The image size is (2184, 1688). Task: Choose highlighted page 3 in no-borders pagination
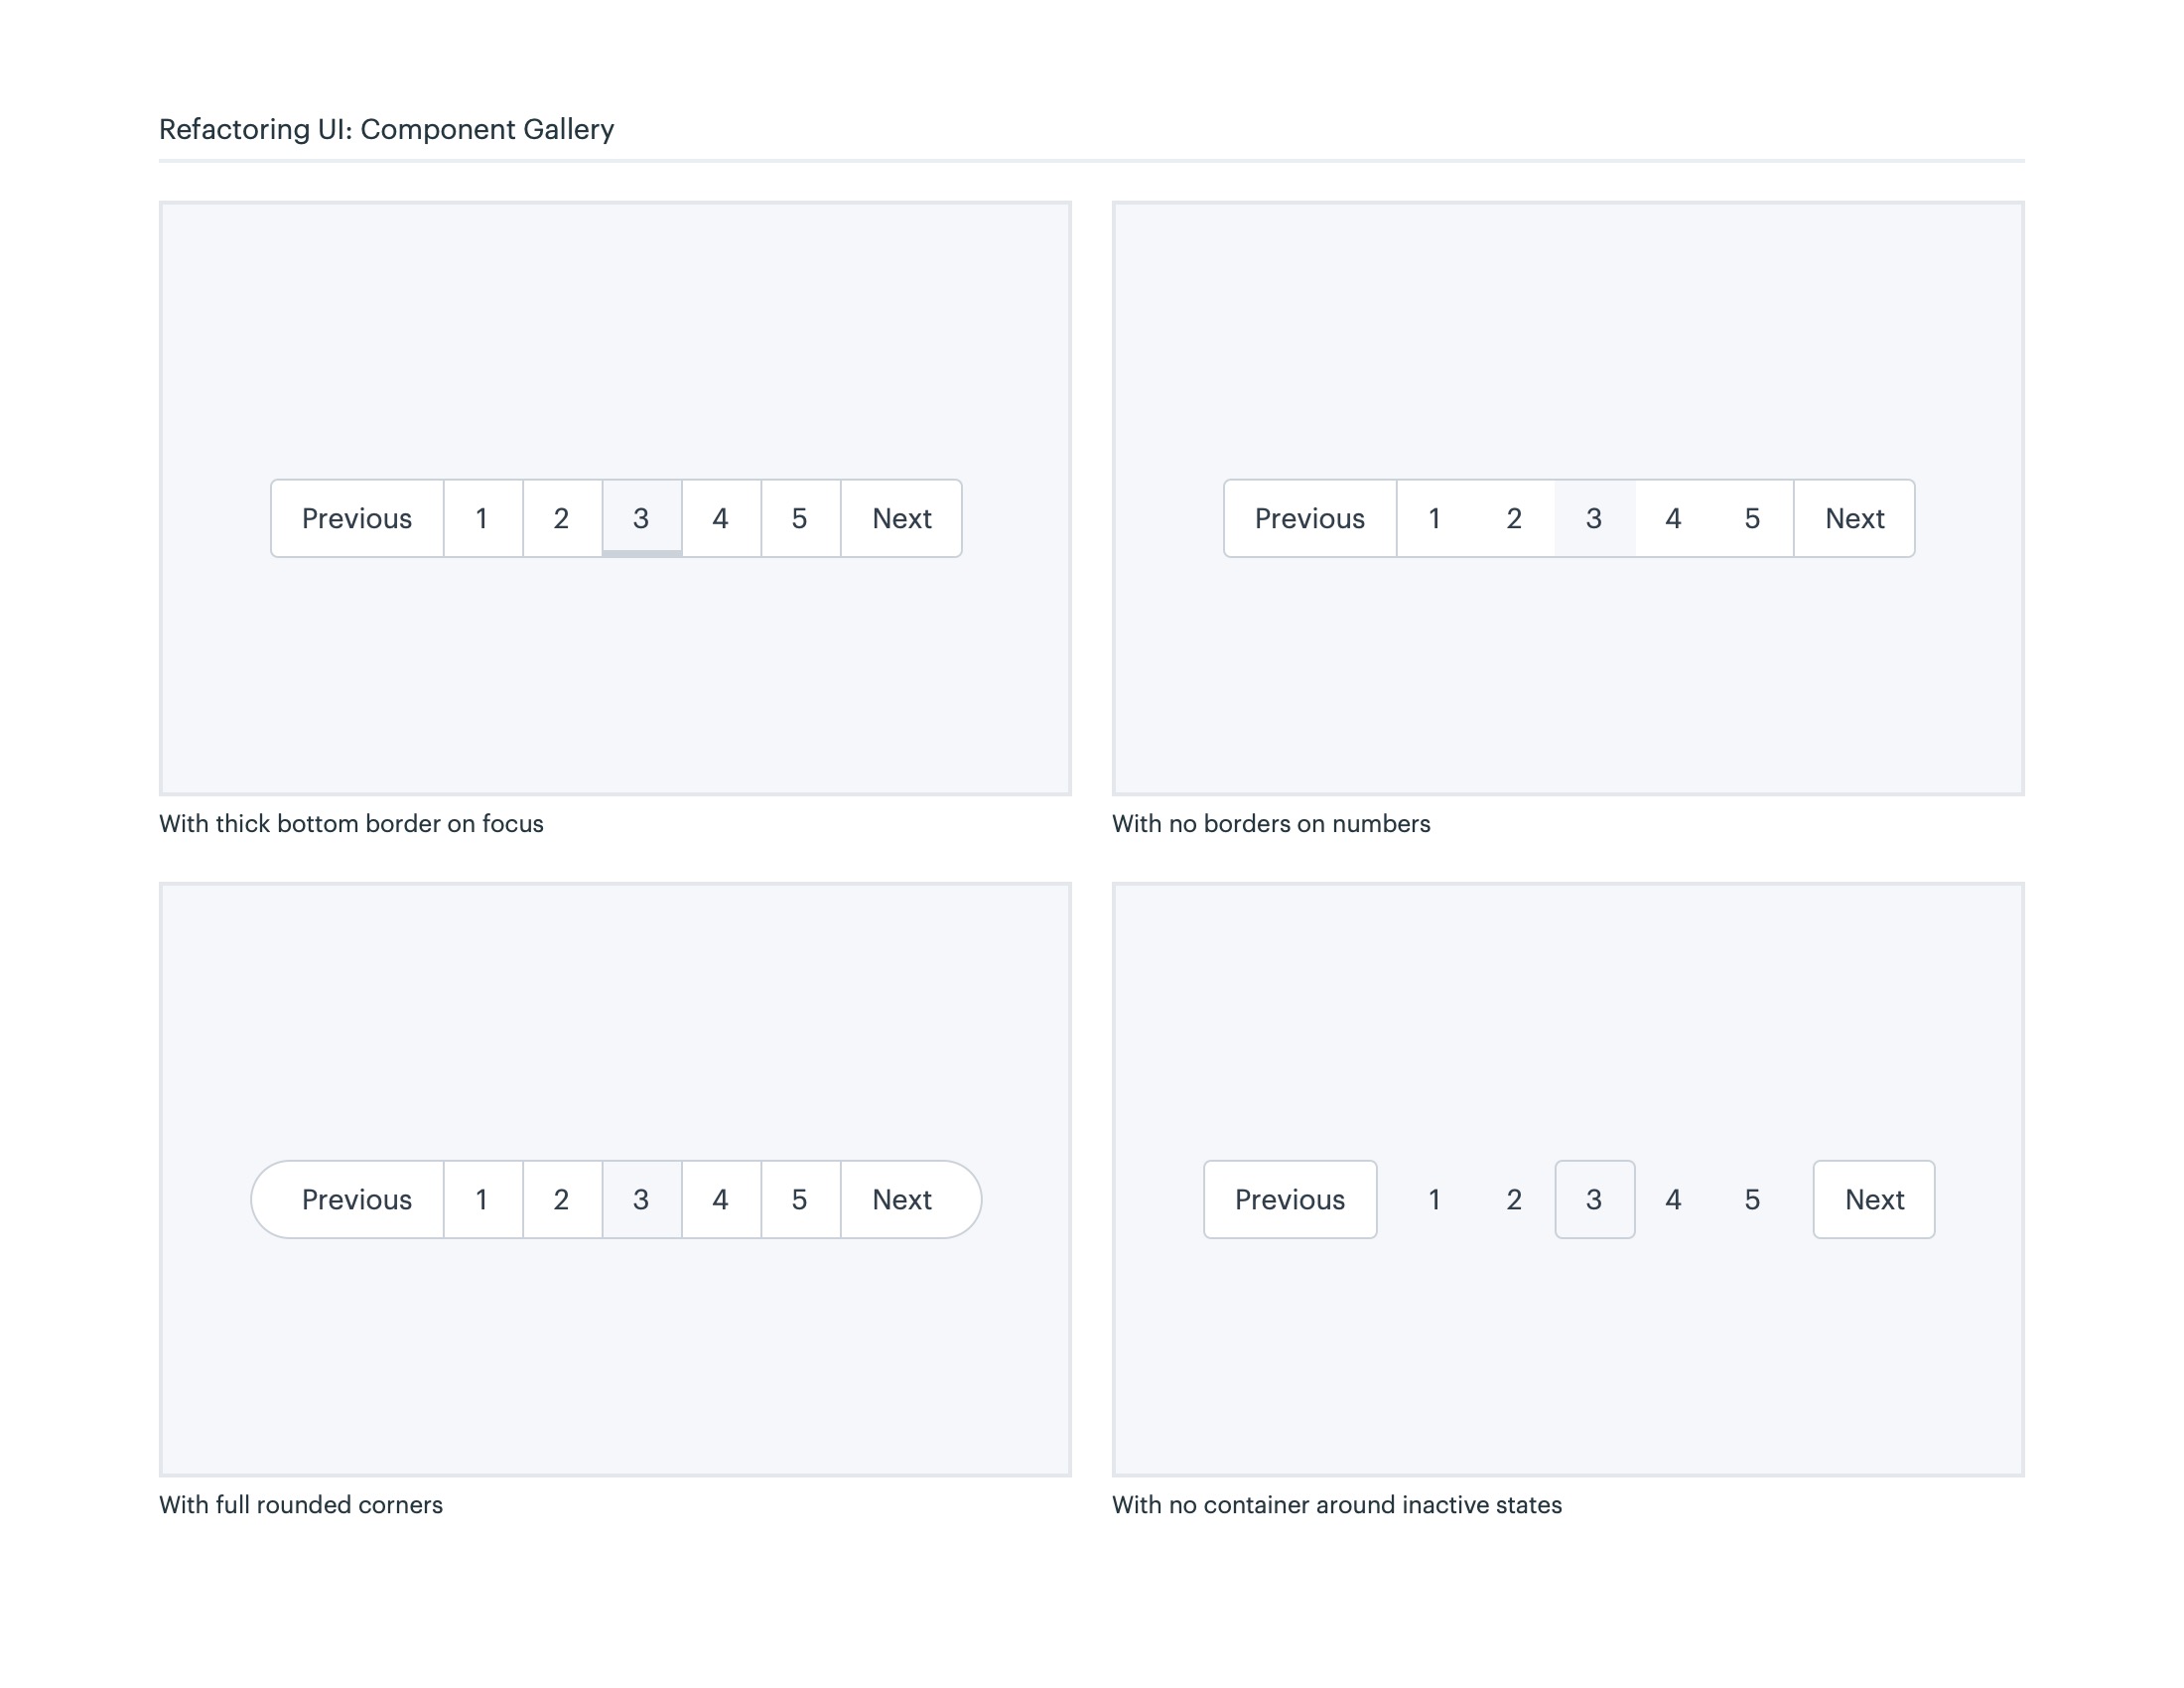1594,518
